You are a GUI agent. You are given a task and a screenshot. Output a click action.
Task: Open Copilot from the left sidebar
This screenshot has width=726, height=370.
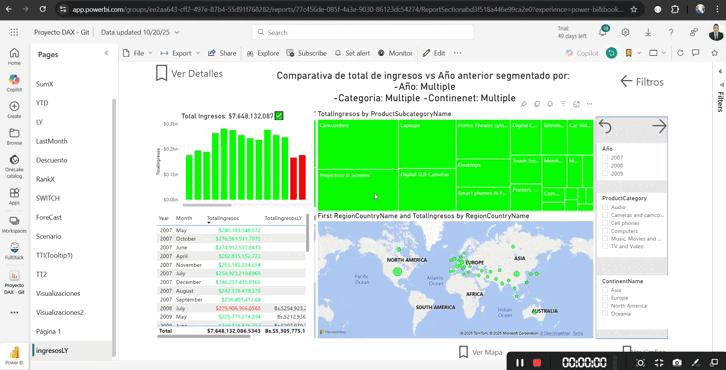(x=14, y=83)
